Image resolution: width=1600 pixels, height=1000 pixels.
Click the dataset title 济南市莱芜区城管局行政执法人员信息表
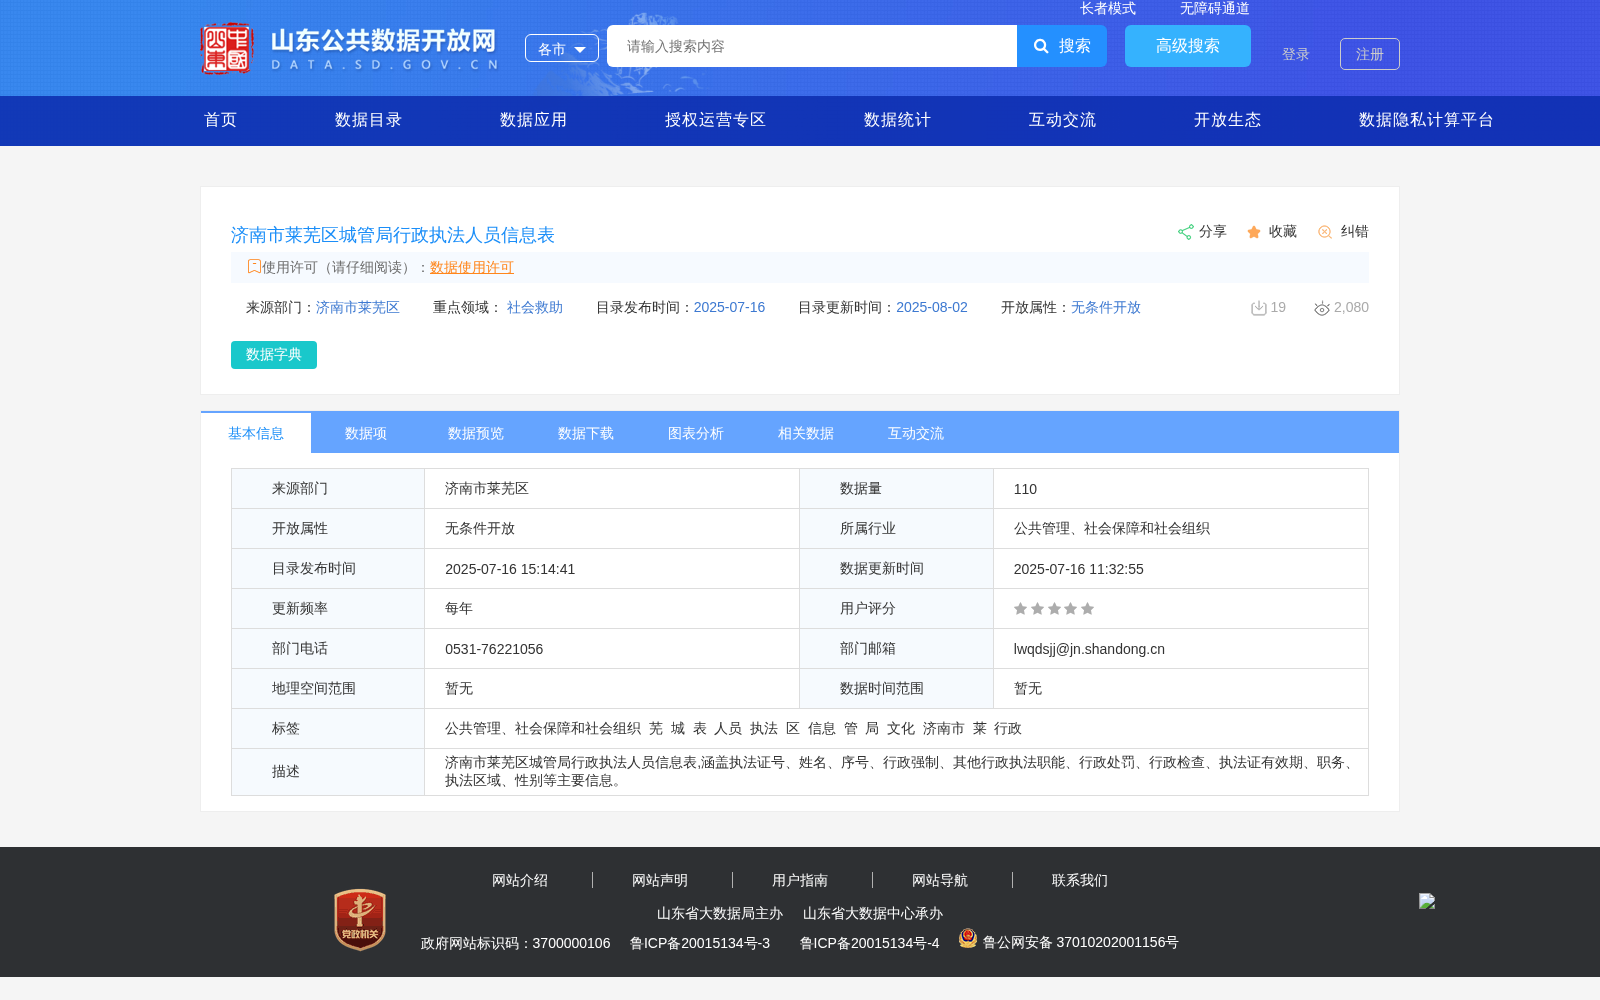(393, 235)
